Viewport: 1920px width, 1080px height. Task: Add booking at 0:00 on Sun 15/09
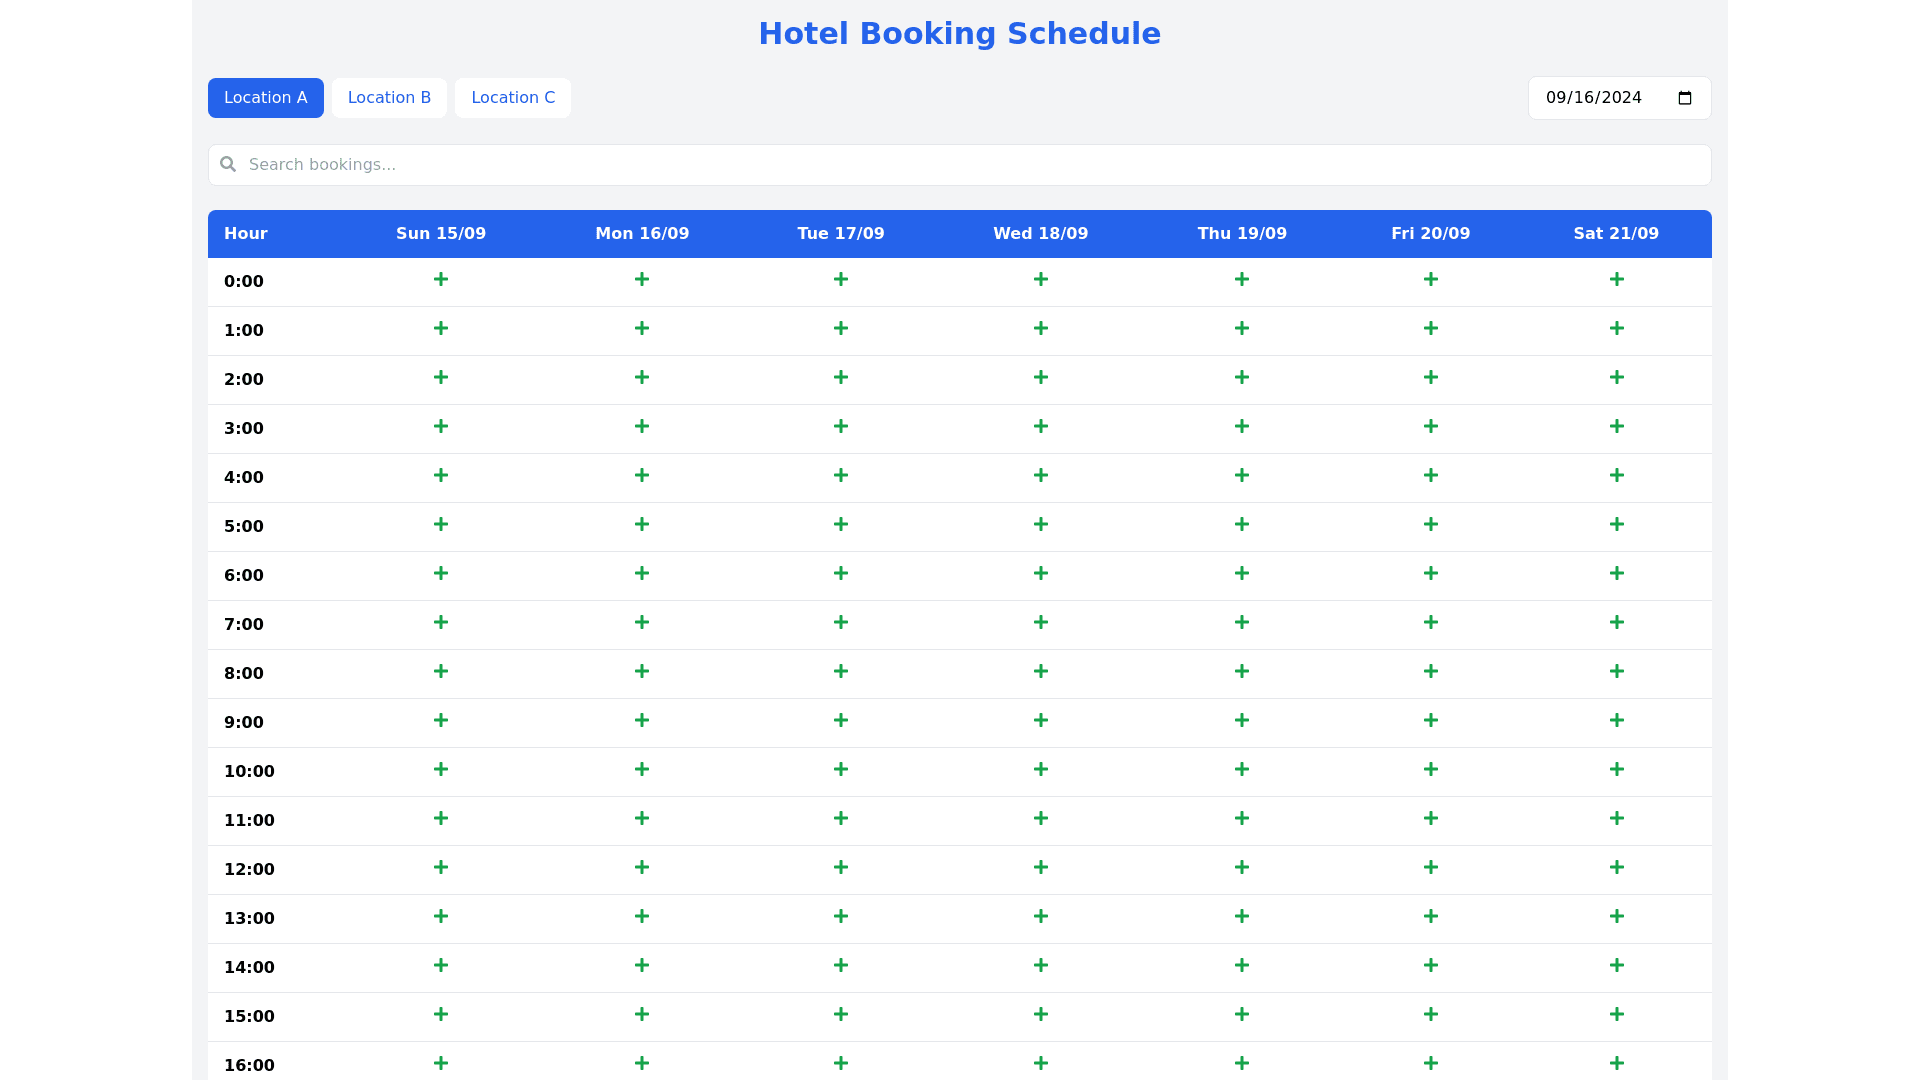pos(441,280)
